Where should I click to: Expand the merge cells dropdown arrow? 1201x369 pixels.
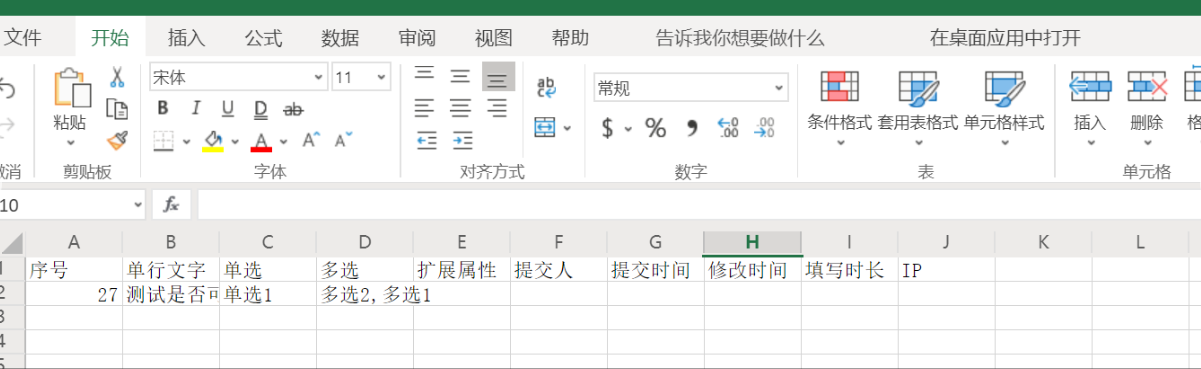click(567, 128)
